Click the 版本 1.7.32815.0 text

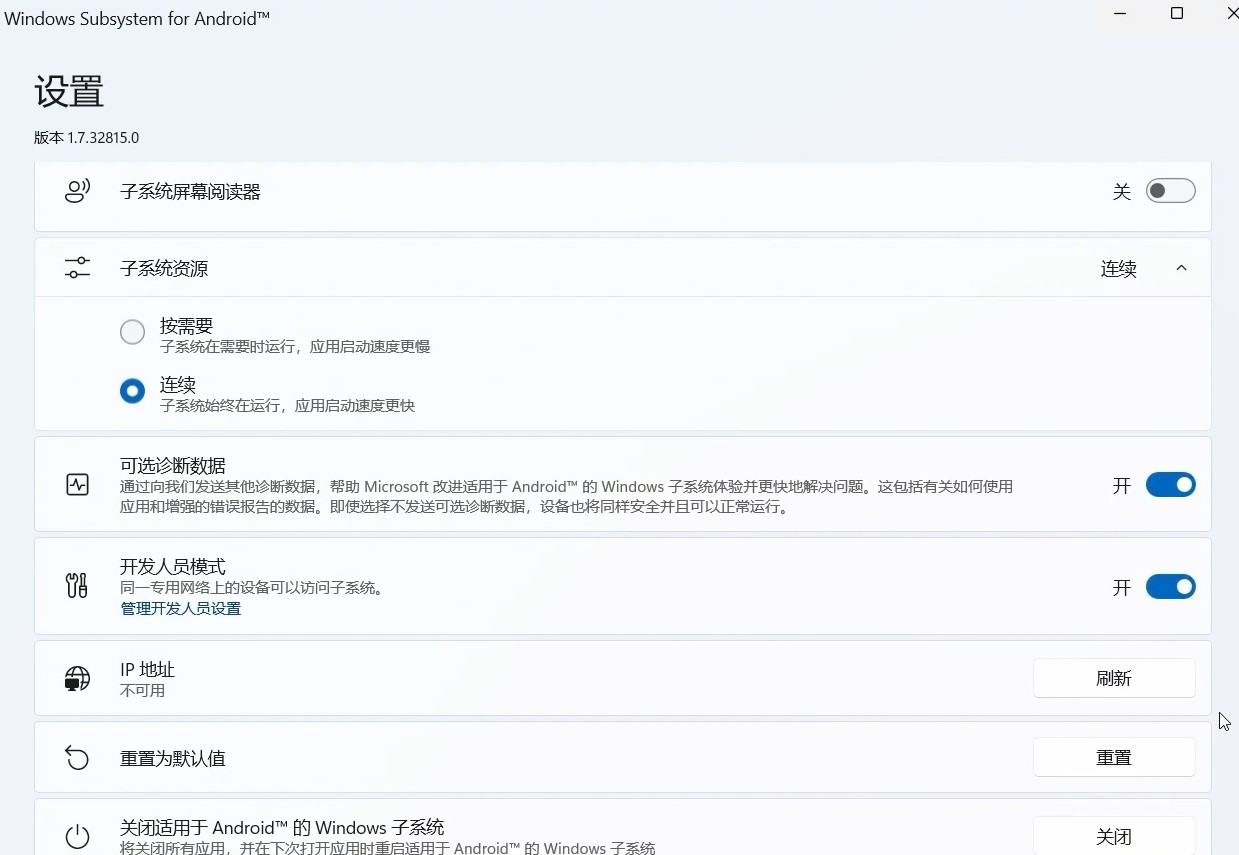click(x=87, y=138)
